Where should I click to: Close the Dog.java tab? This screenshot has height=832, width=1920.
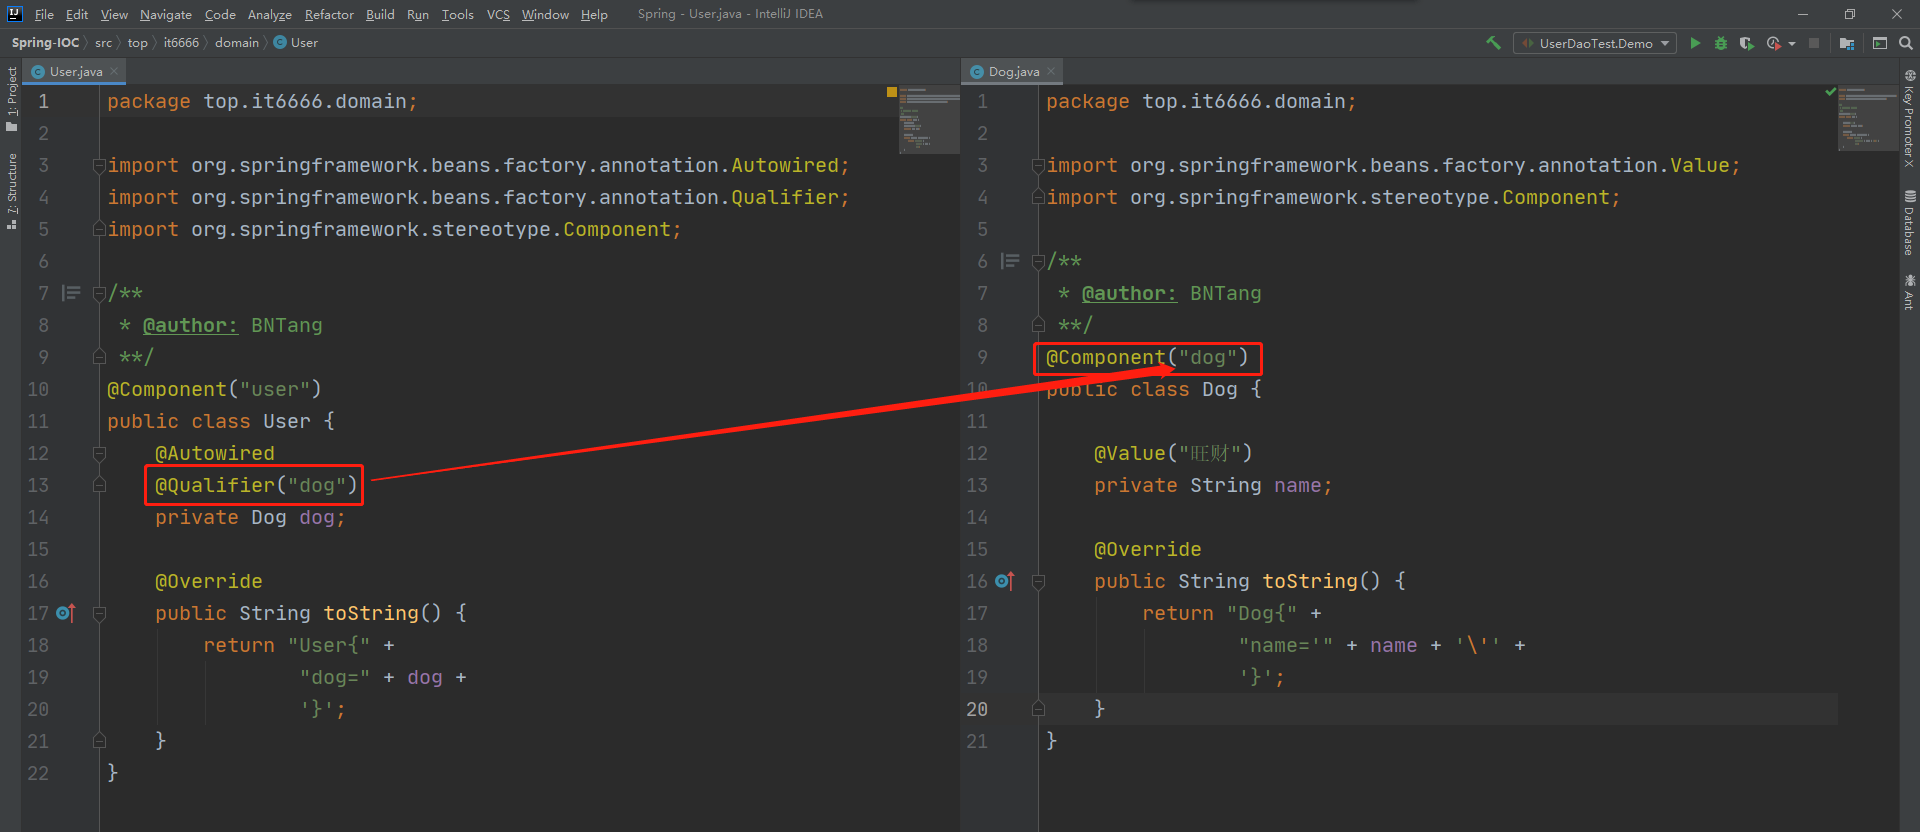[x=1051, y=71]
